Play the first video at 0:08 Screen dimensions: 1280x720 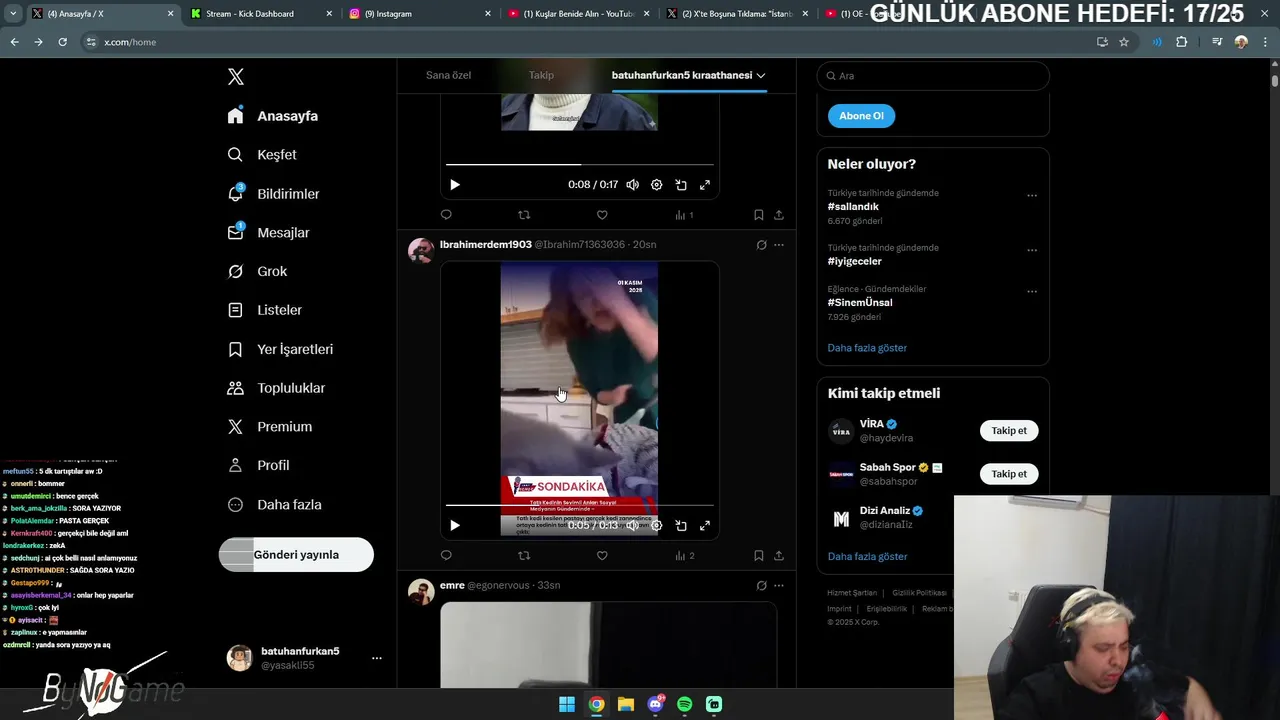[455, 185]
